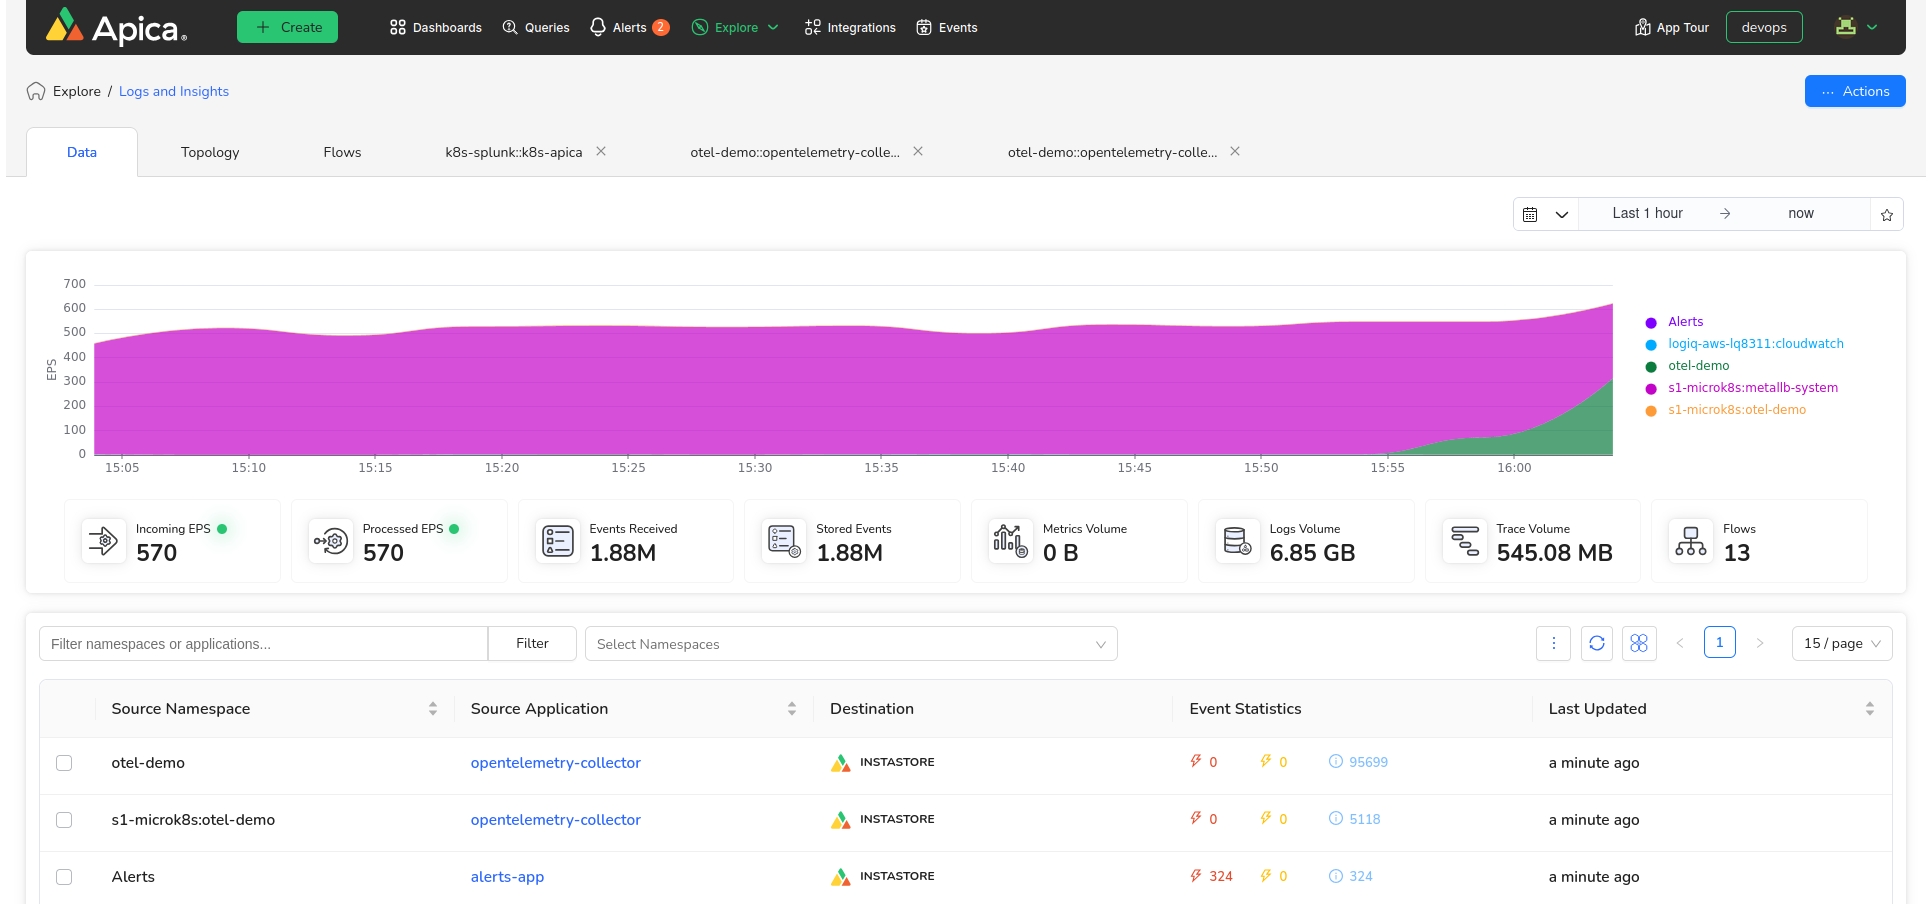Open the Select Namespaces dropdown
Screen dimensions: 1928x904
(850, 644)
